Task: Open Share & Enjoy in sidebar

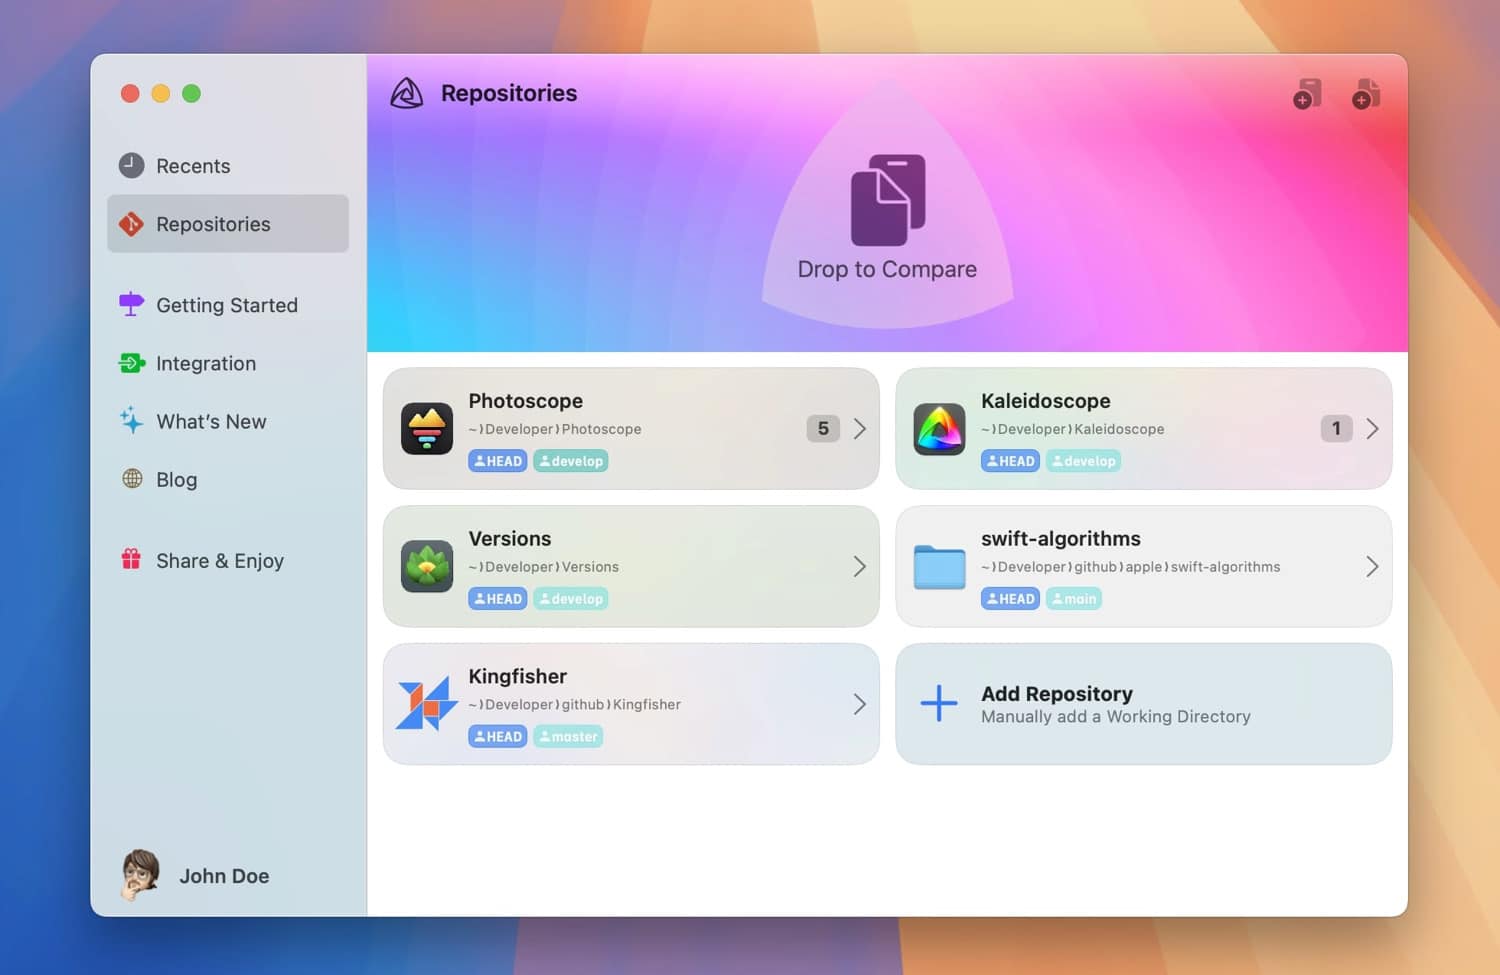Action: (x=228, y=560)
